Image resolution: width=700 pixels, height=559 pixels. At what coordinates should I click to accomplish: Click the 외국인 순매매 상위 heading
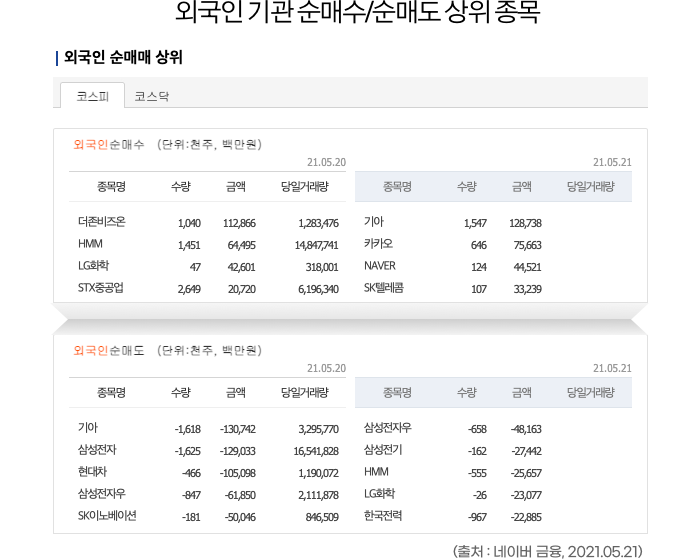tap(123, 58)
